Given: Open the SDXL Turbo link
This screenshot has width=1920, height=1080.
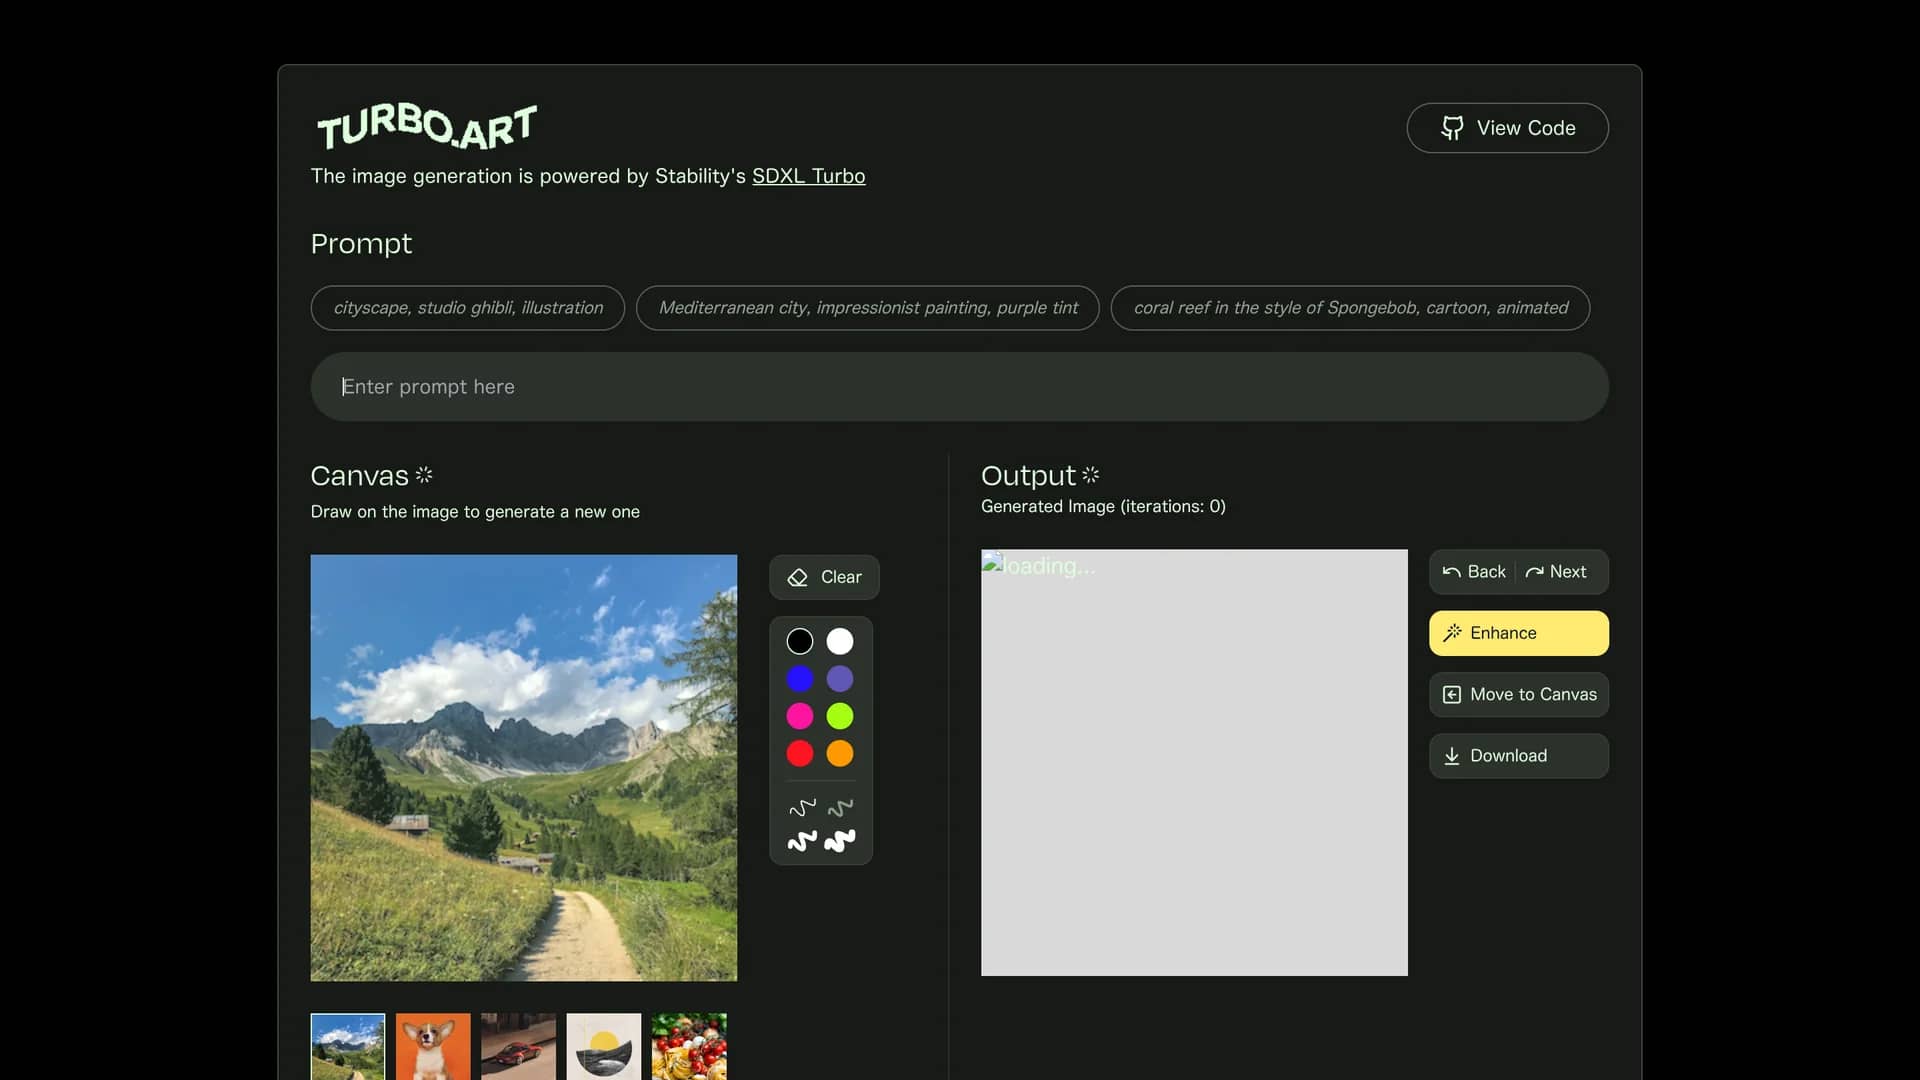Looking at the screenshot, I should point(808,176).
